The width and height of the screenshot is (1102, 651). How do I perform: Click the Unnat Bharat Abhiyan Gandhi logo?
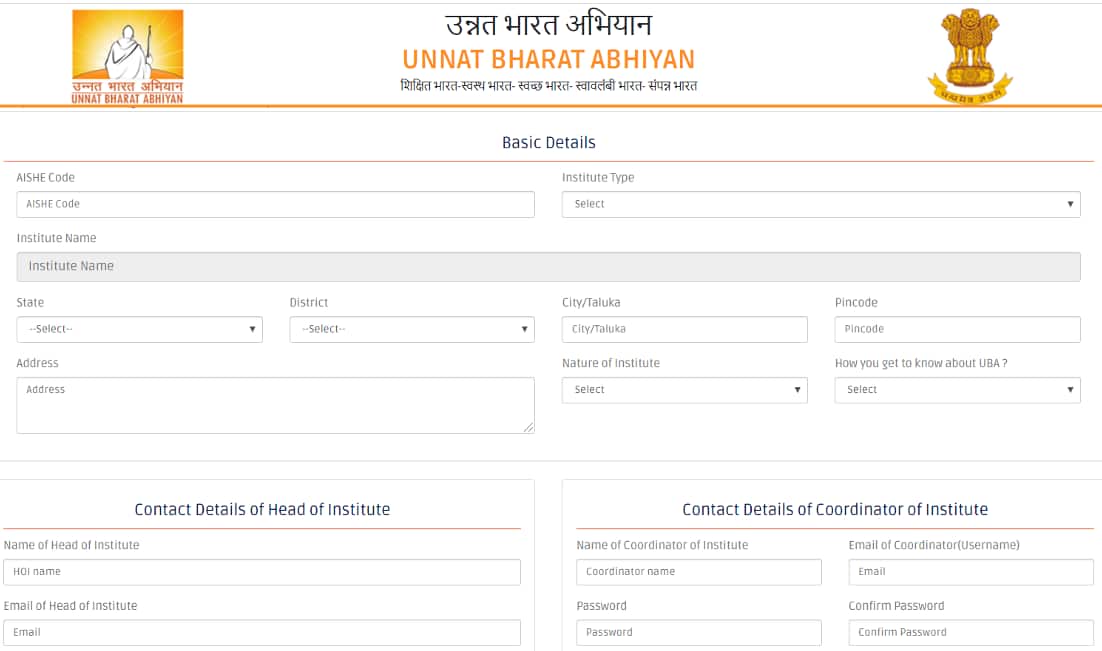pyautogui.click(x=127, y=56)
